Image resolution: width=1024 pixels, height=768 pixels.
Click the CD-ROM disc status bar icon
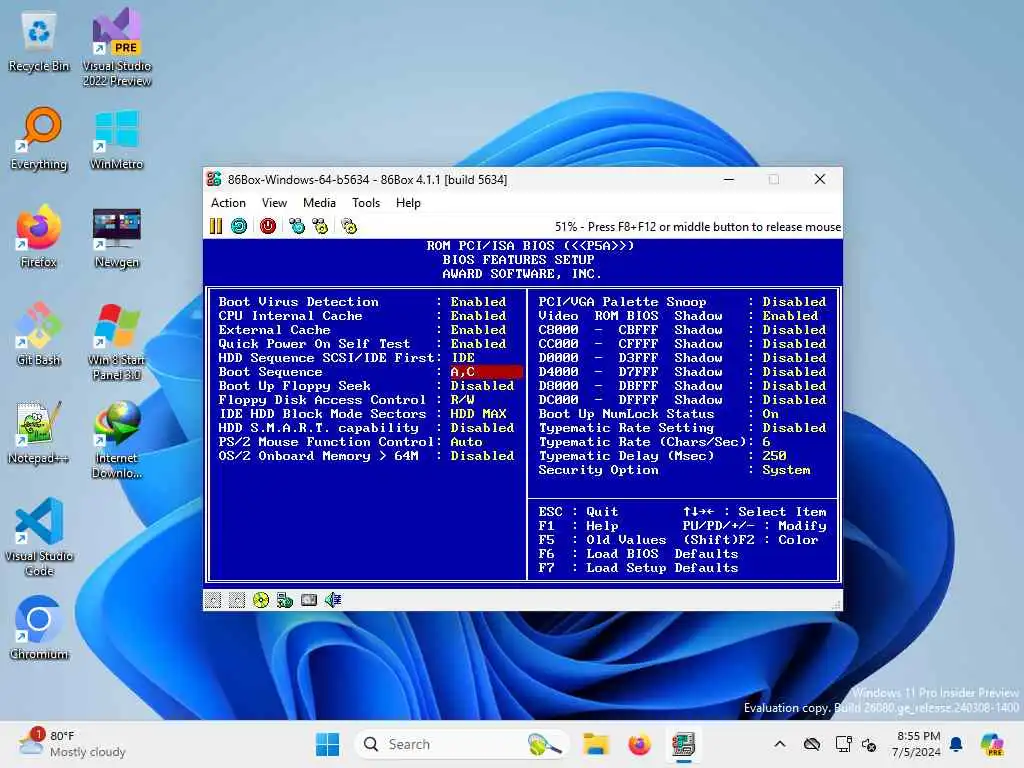(261, 600)
